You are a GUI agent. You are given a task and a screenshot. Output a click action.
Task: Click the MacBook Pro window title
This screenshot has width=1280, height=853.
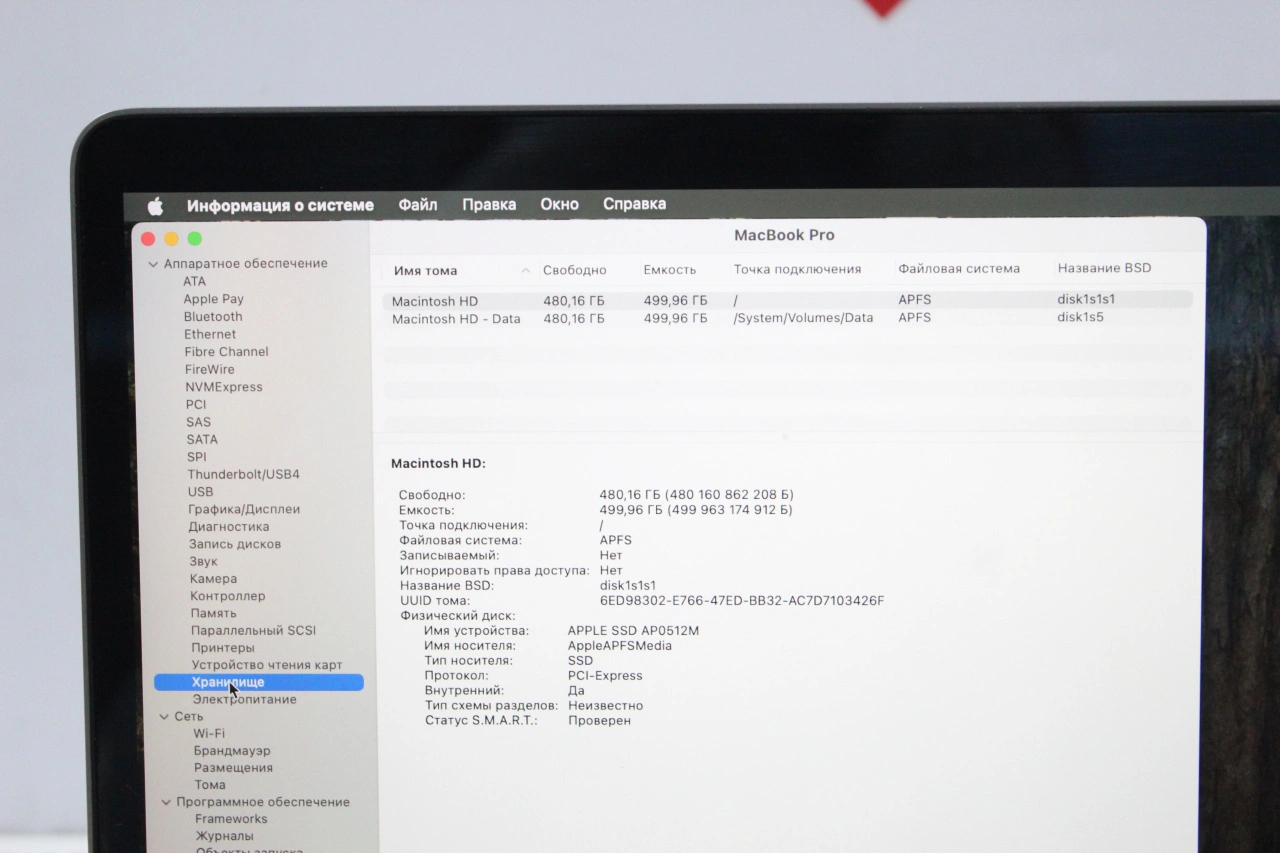click(784, 235)
